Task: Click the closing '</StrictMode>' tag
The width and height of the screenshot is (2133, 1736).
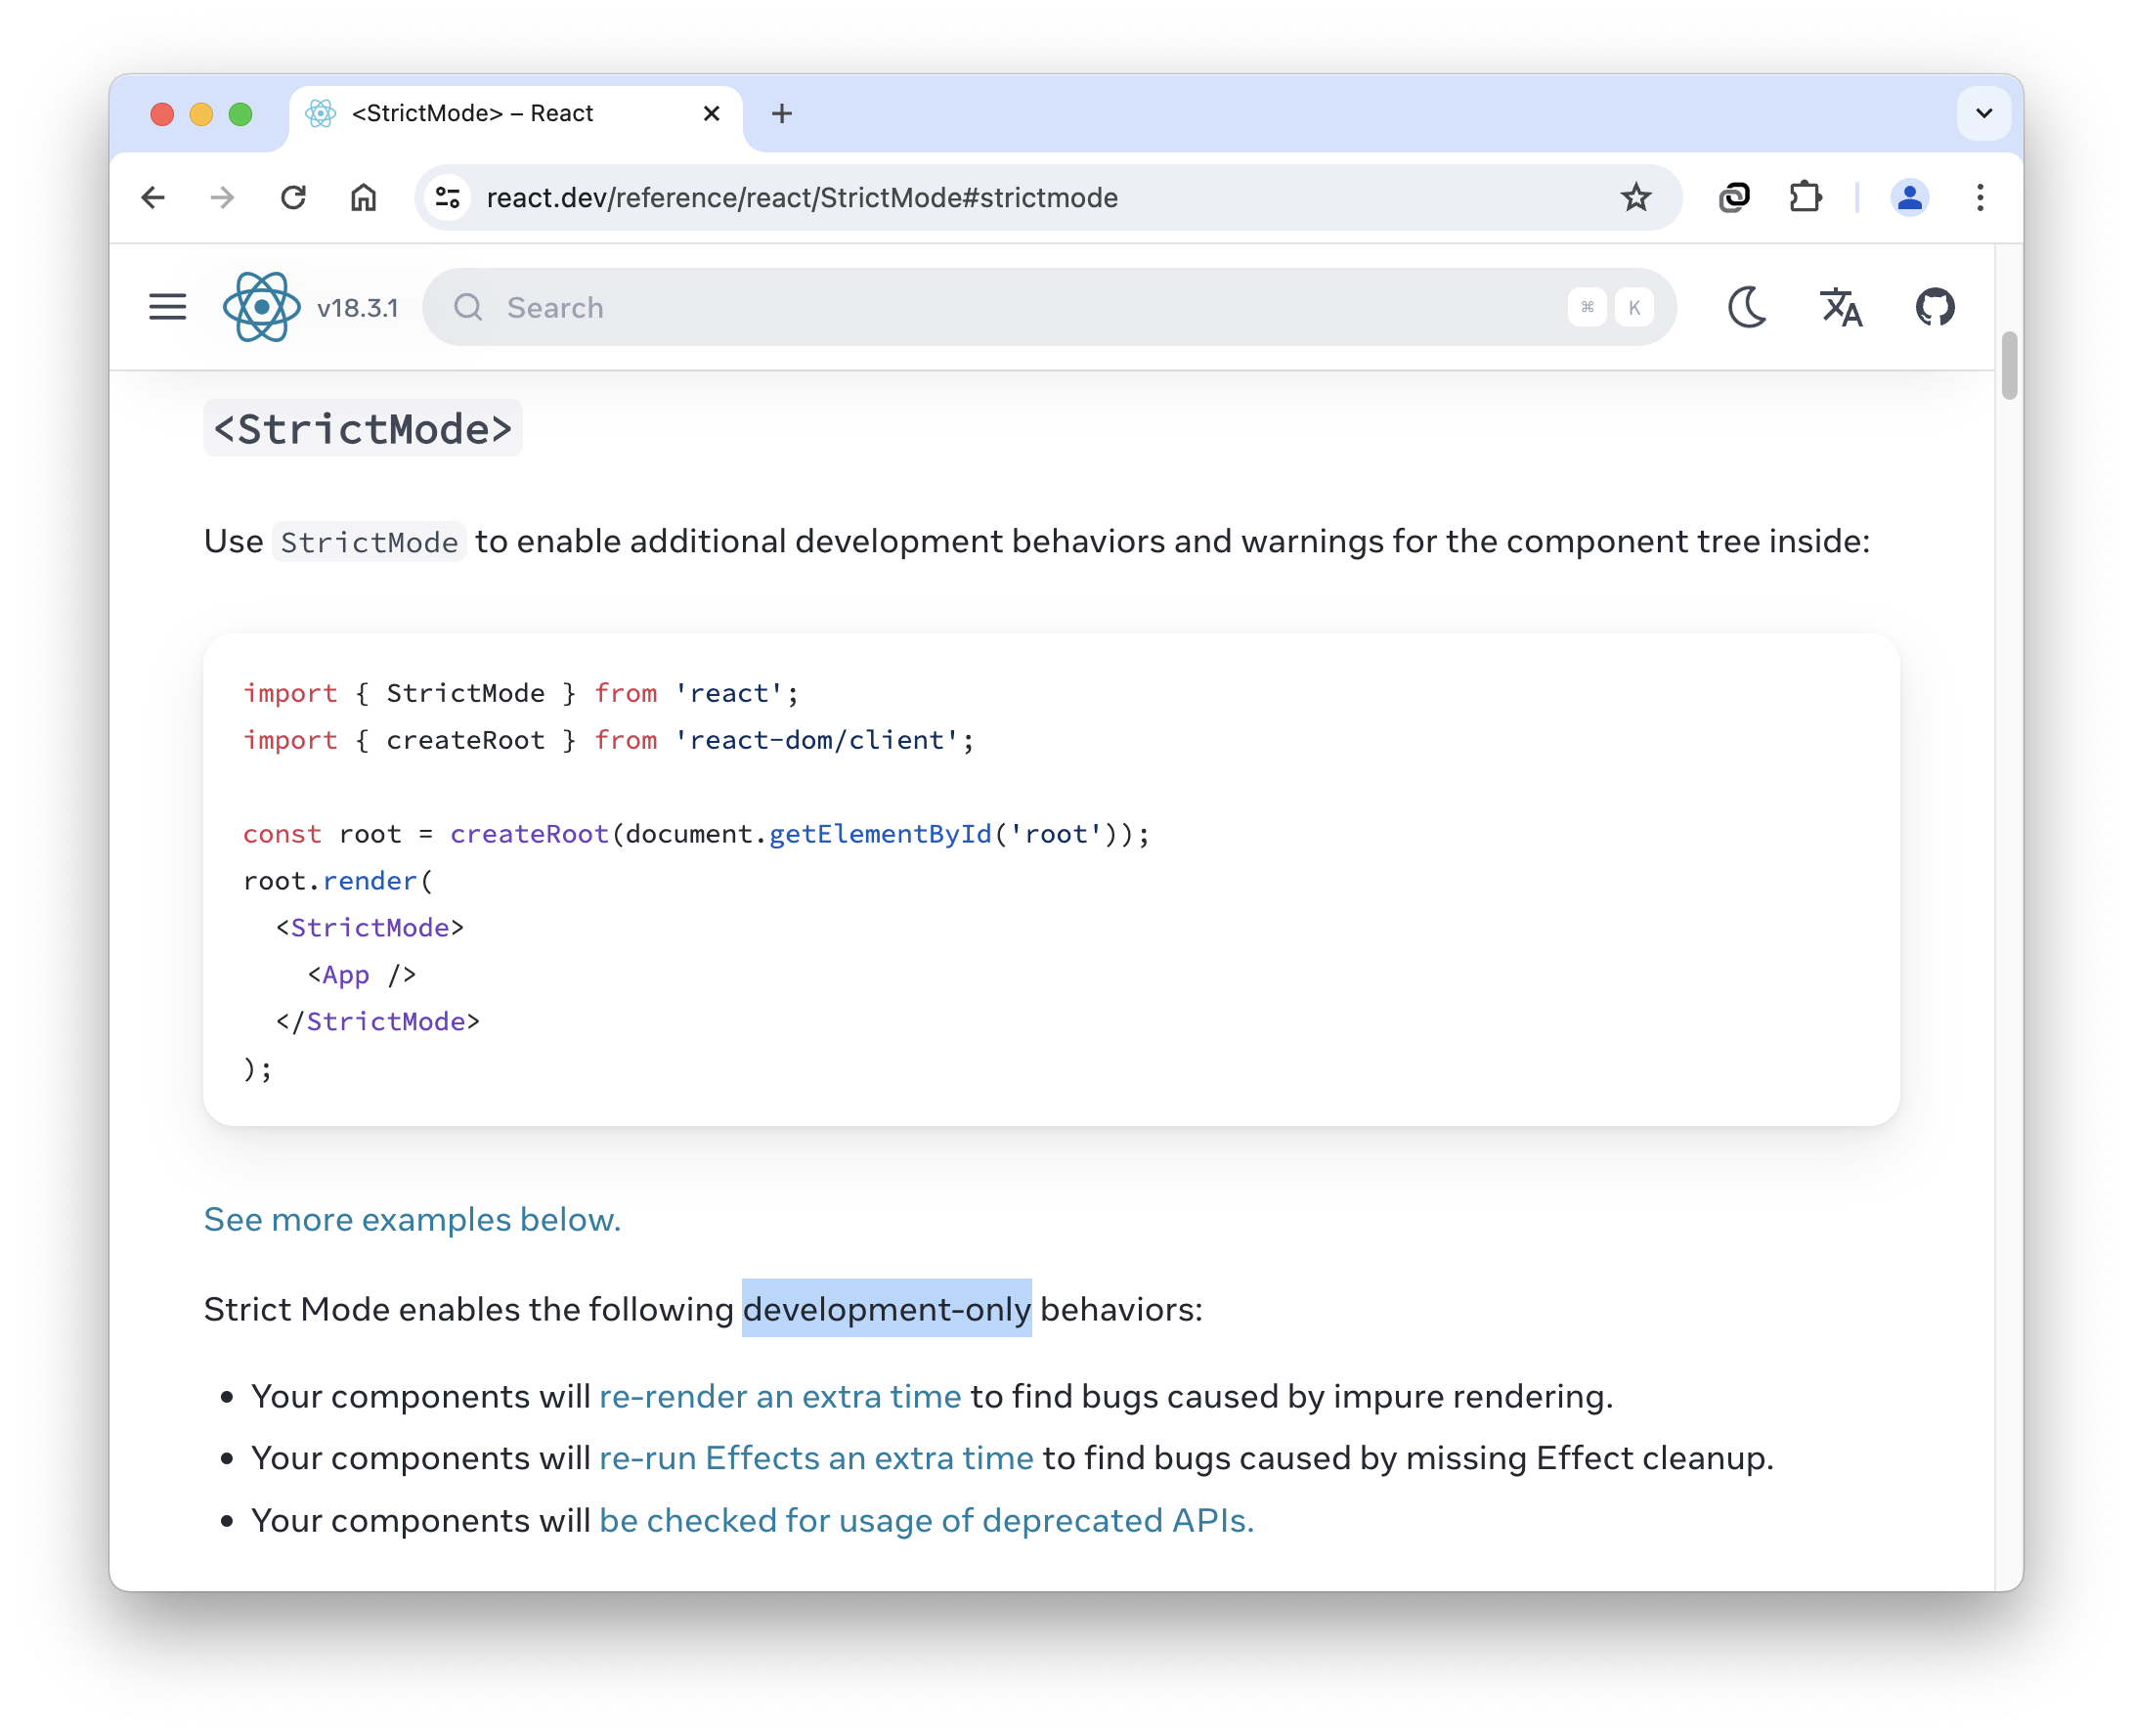Action: [x=378, y=1022]
